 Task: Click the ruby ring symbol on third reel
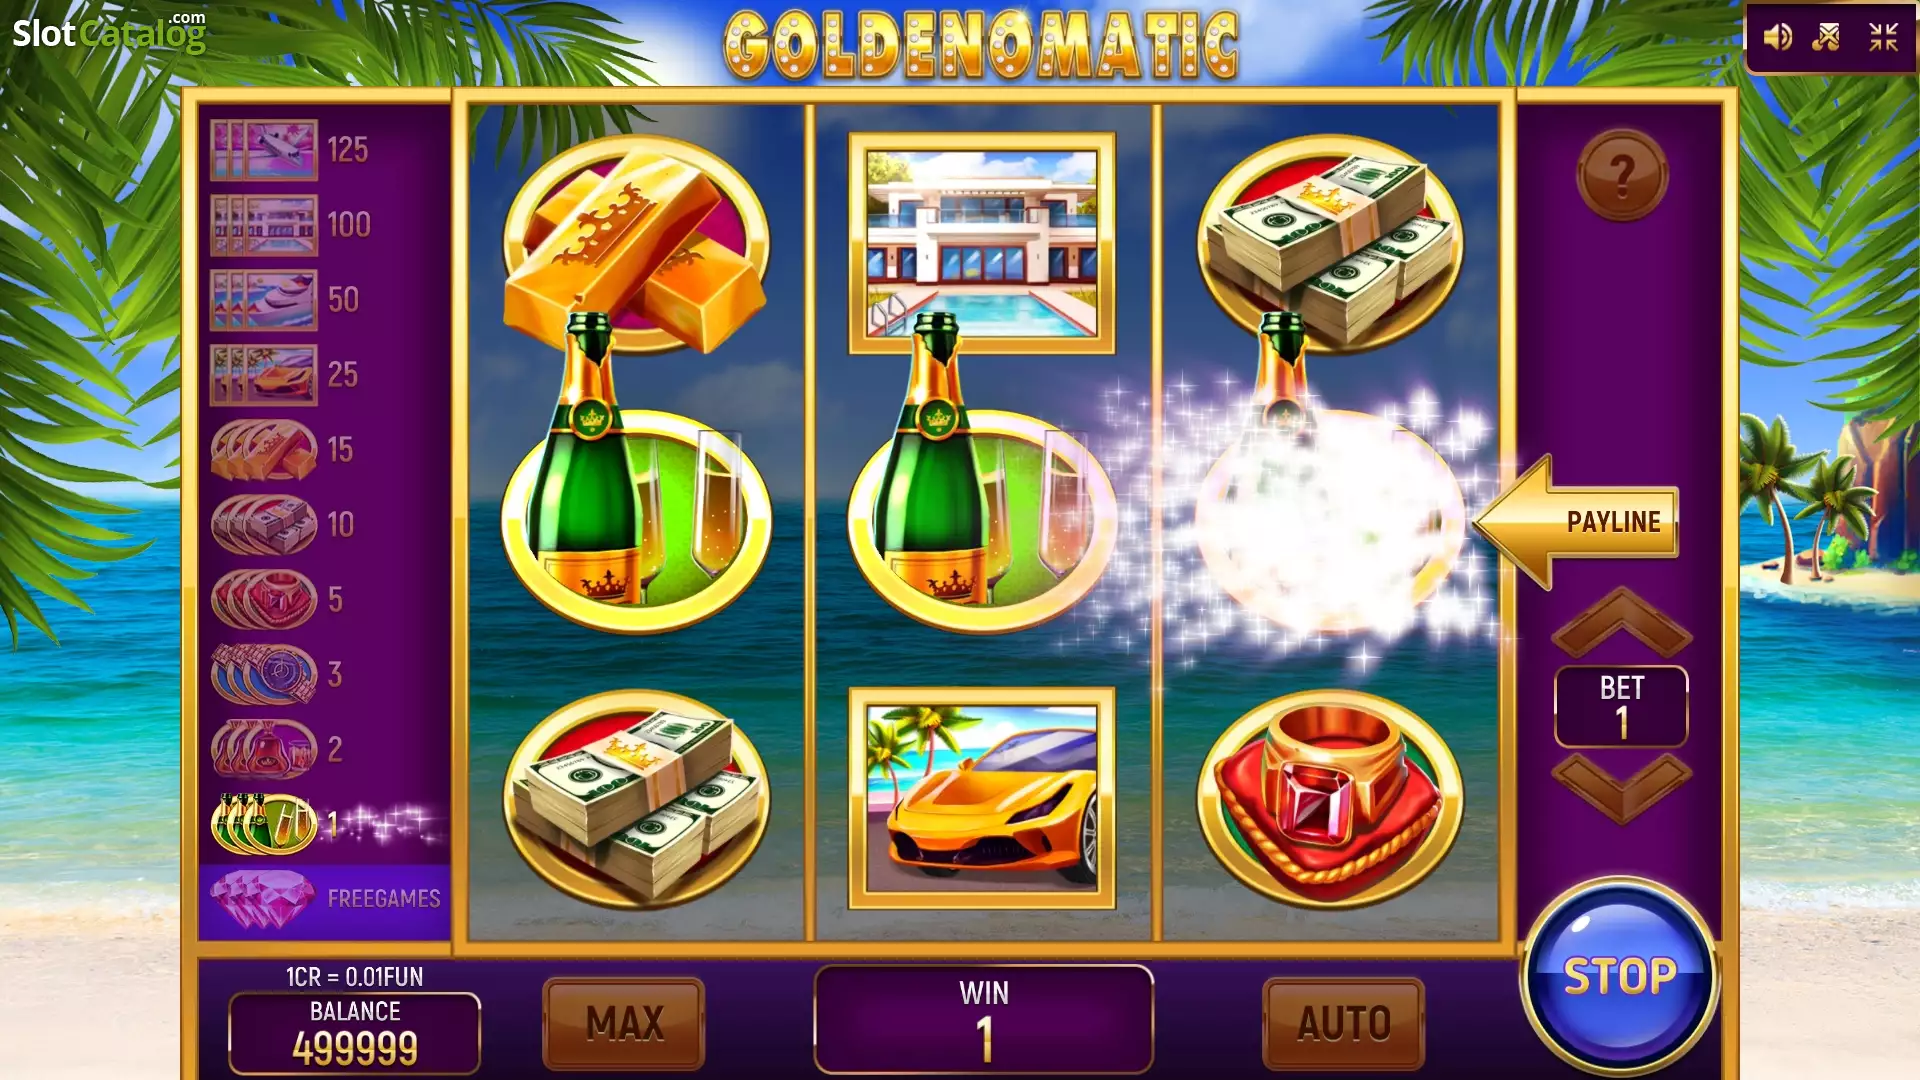click(x=1330, y=798)
